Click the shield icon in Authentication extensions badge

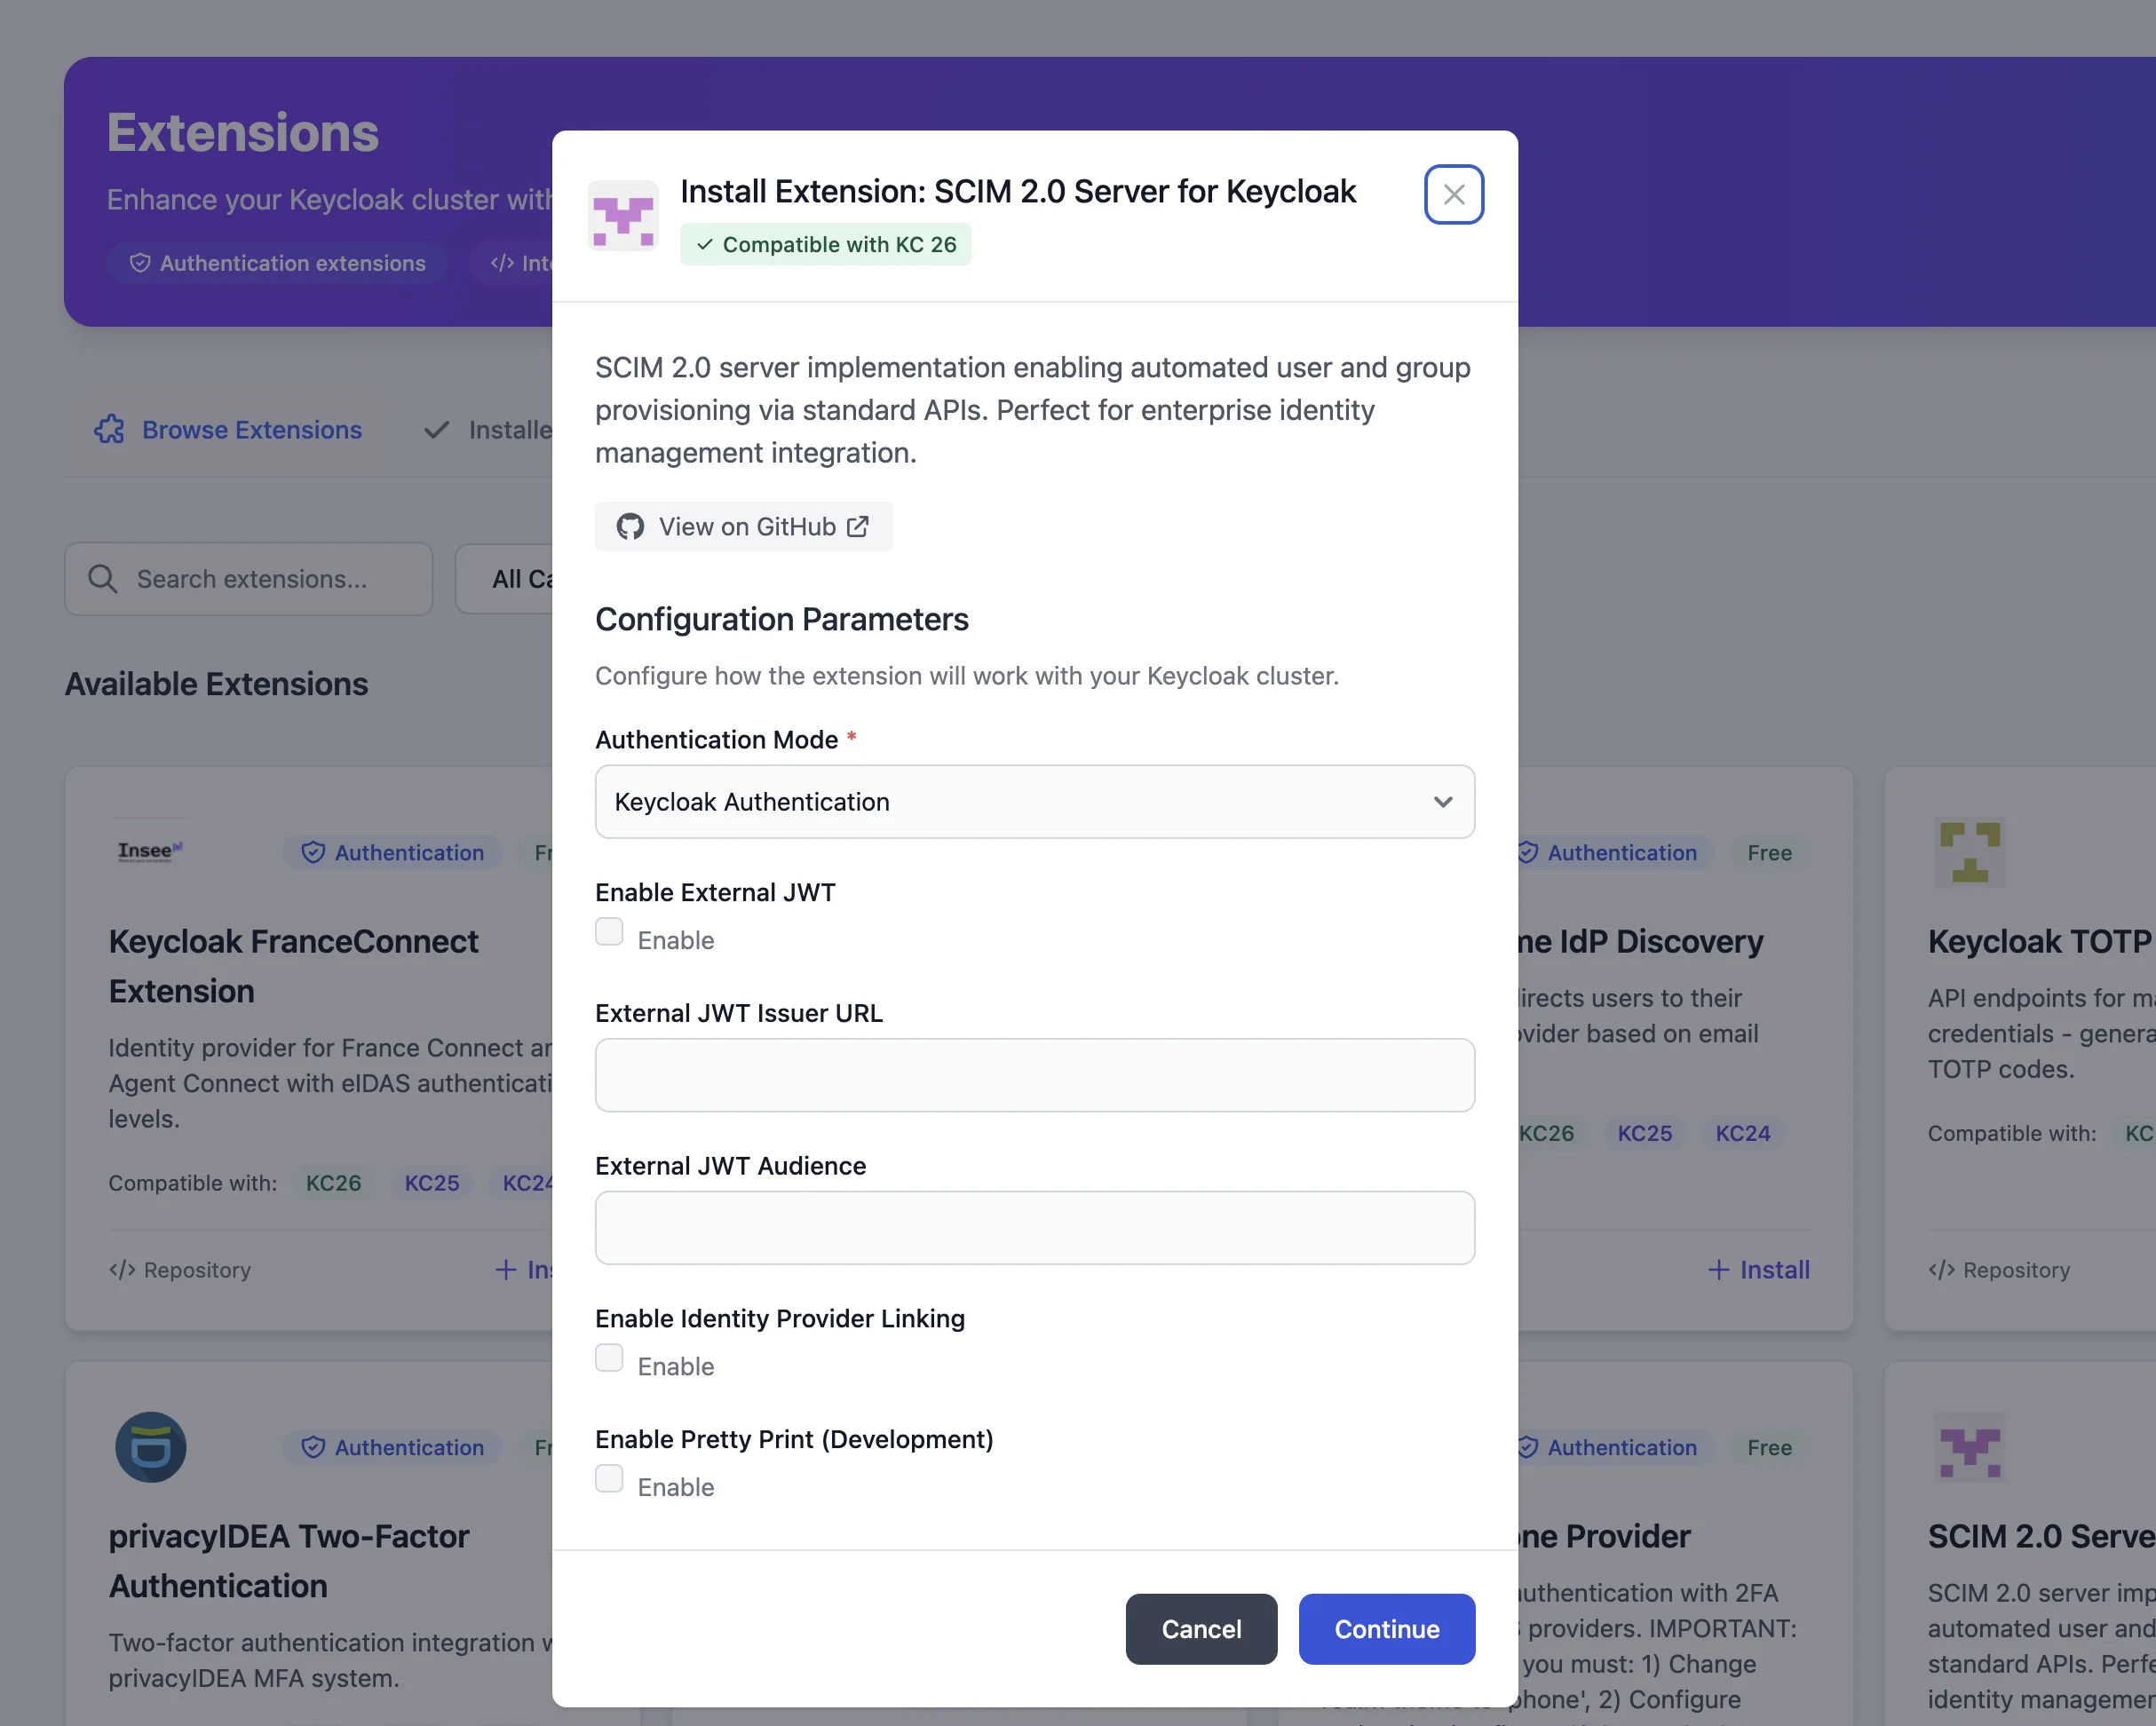click(x=139, y=262)
